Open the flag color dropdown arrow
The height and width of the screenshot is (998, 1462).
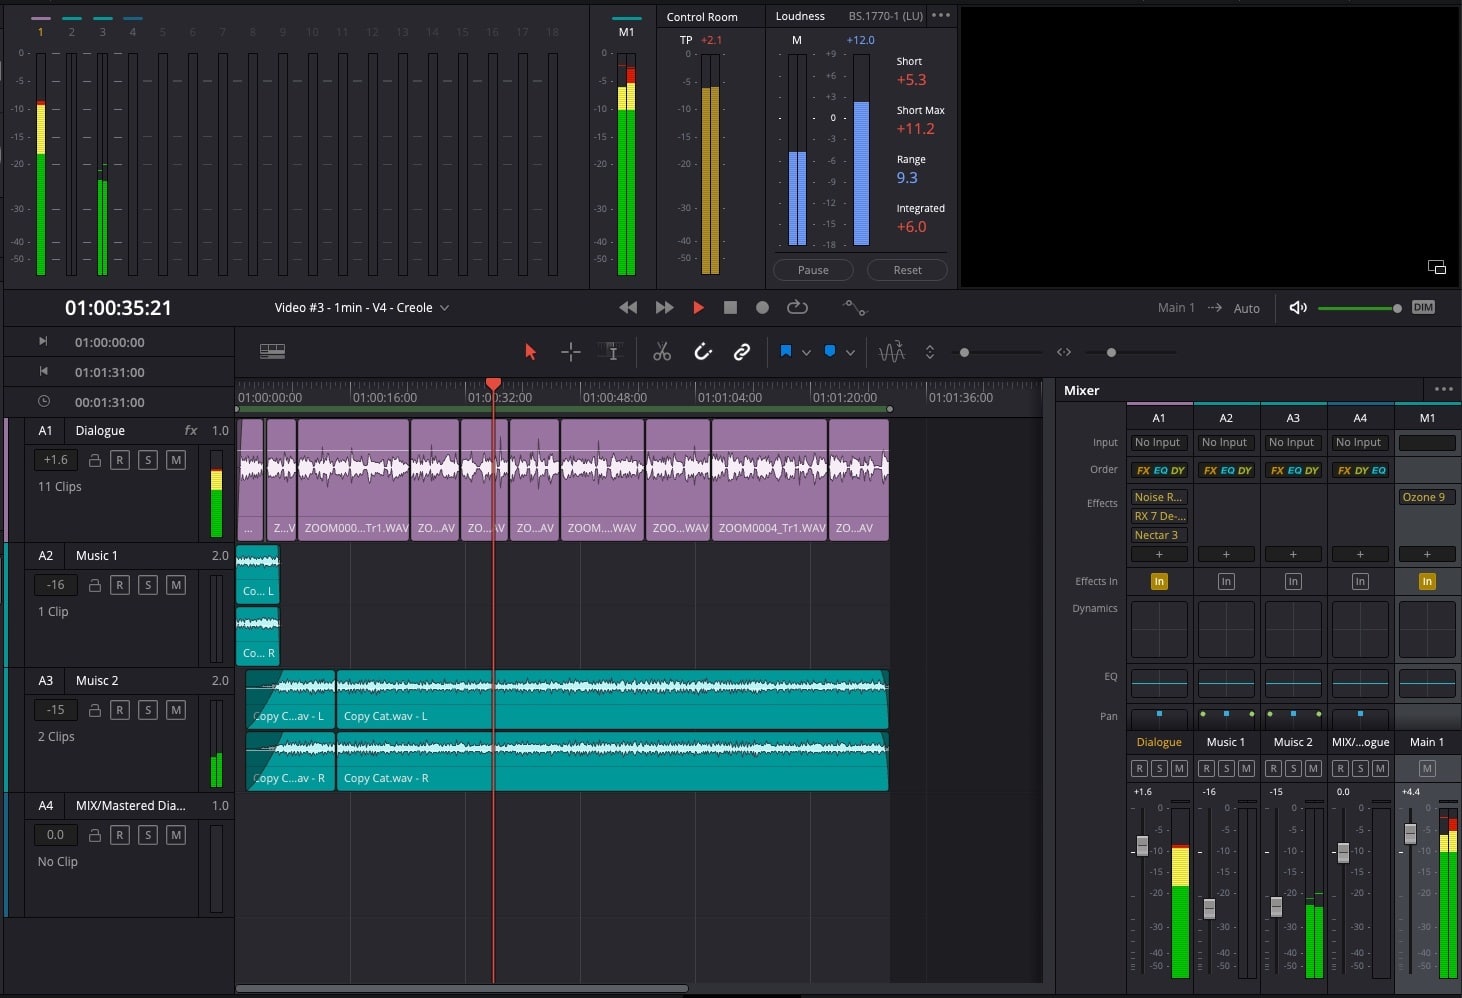pos(806,353)
